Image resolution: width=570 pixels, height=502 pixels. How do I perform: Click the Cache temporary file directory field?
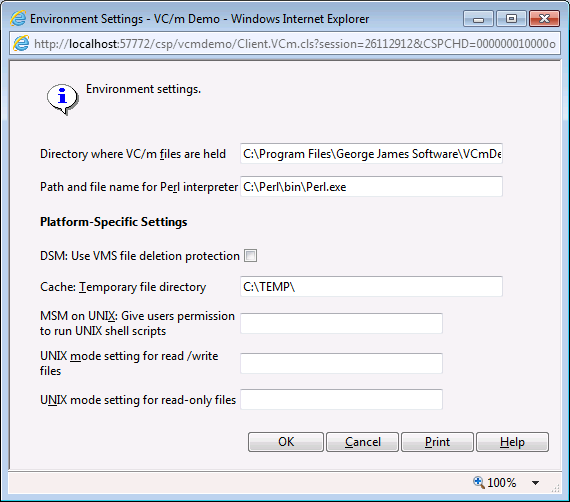371,286
